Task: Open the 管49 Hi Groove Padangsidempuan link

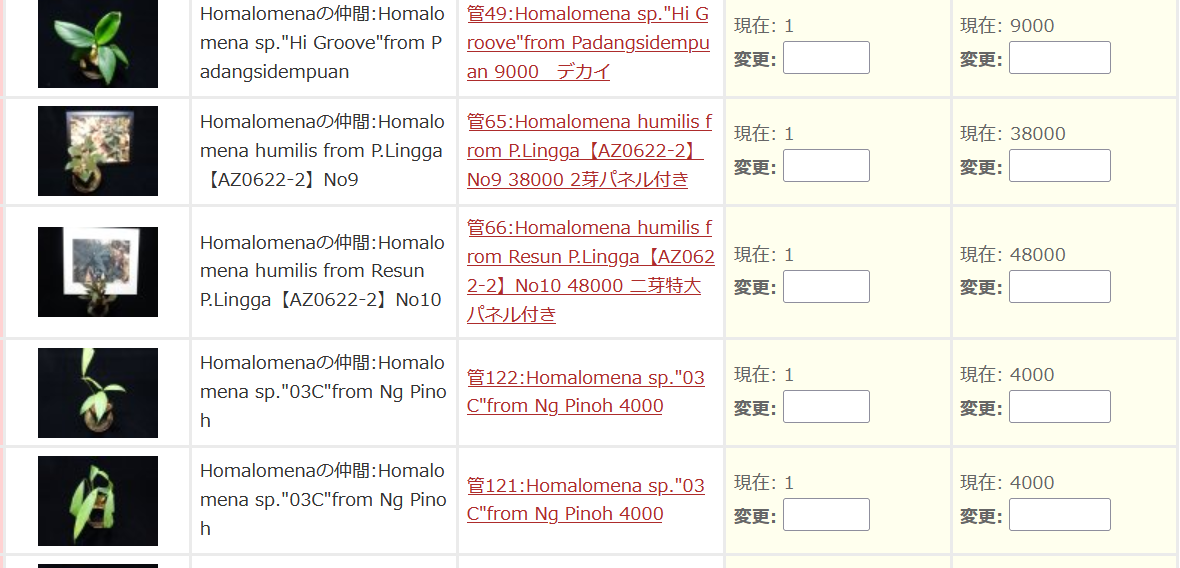Action: [x=588, y=43]
